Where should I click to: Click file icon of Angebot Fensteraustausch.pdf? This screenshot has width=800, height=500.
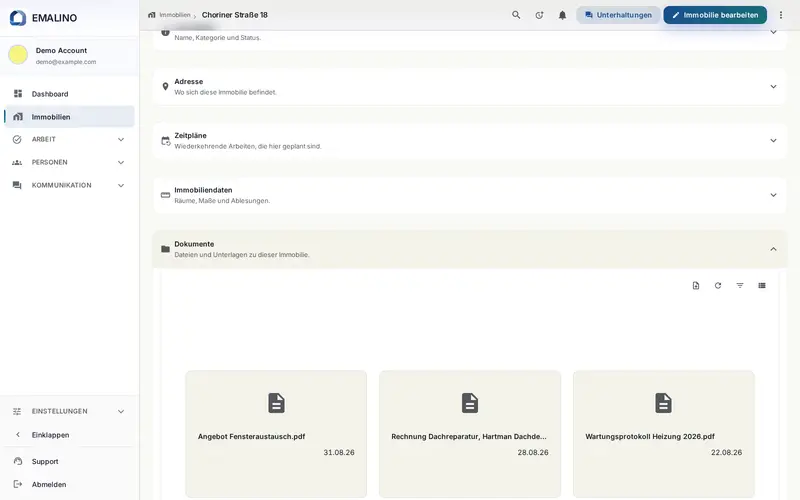(276, 403)
